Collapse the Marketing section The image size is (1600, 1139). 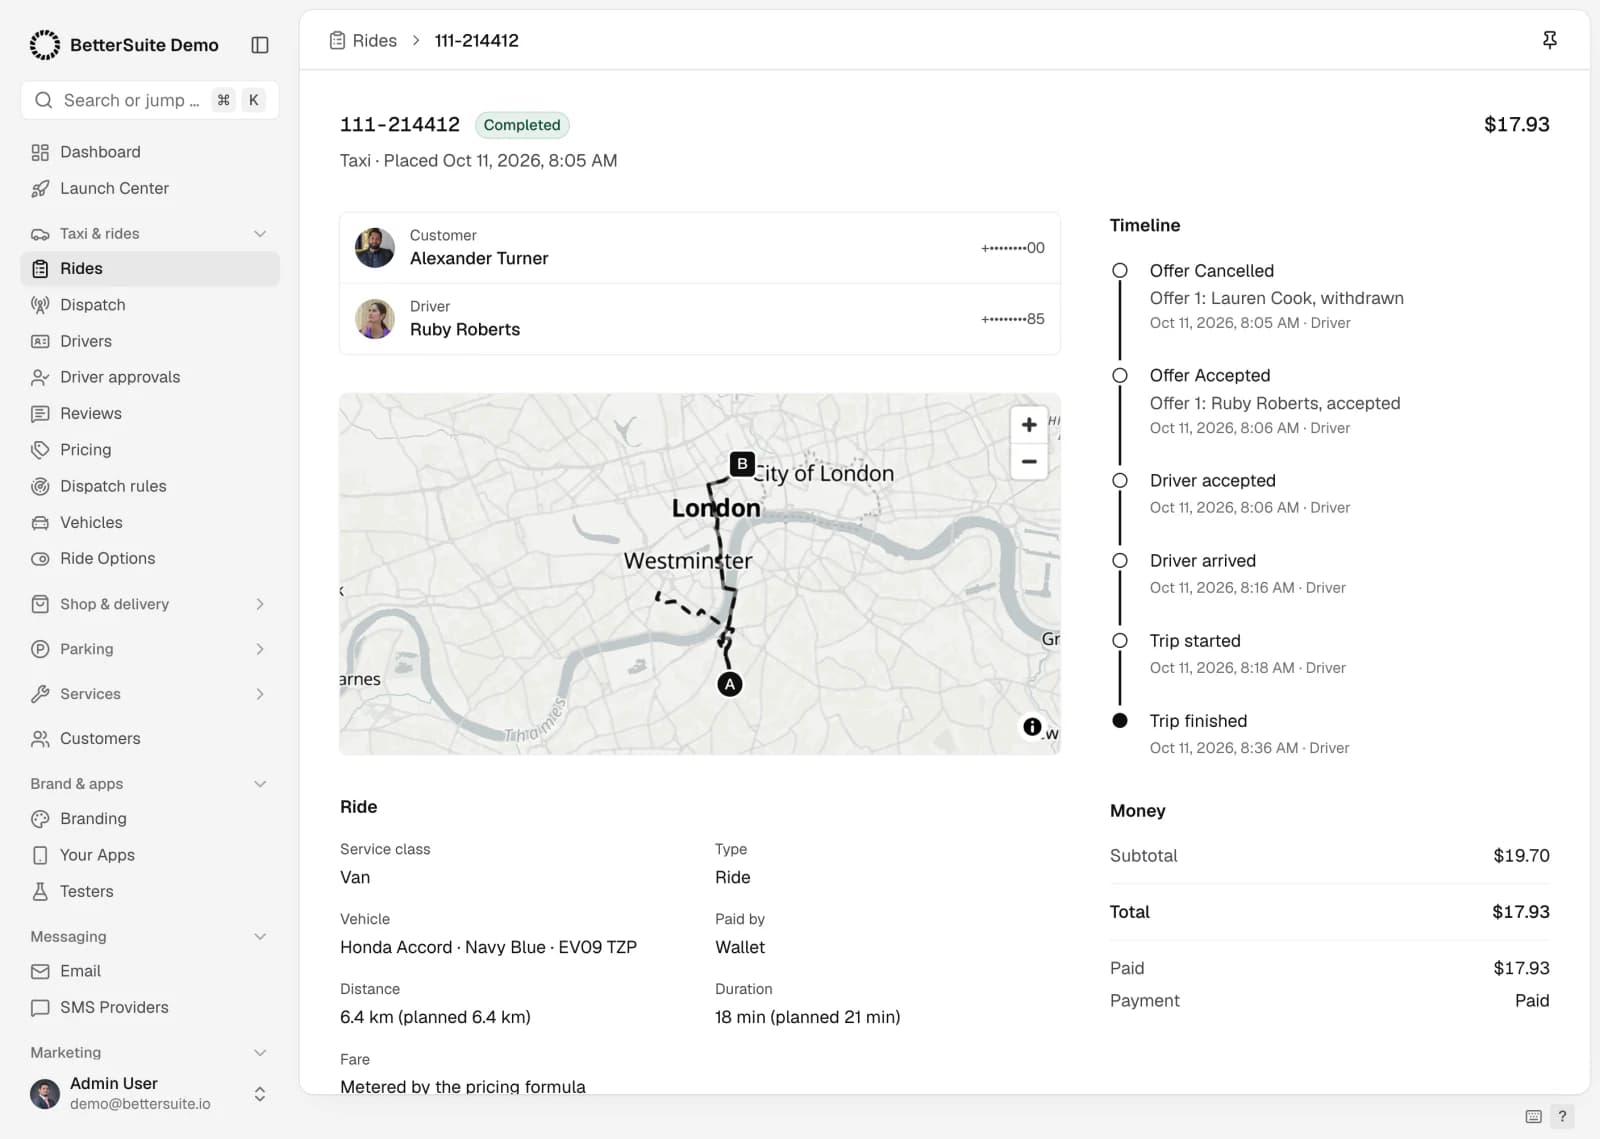click(x=260, y=1053)
